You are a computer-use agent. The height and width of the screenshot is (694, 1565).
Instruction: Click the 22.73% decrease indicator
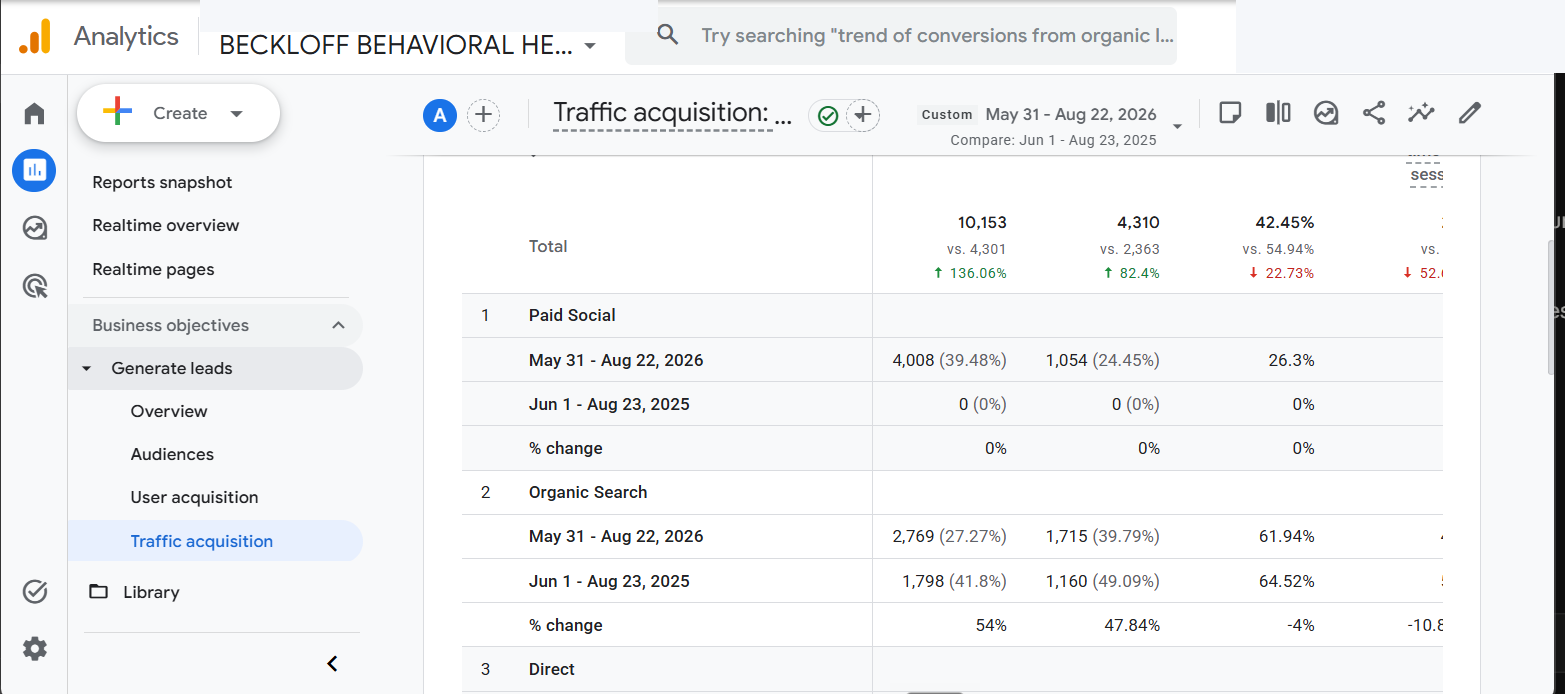click(1282, 273)
